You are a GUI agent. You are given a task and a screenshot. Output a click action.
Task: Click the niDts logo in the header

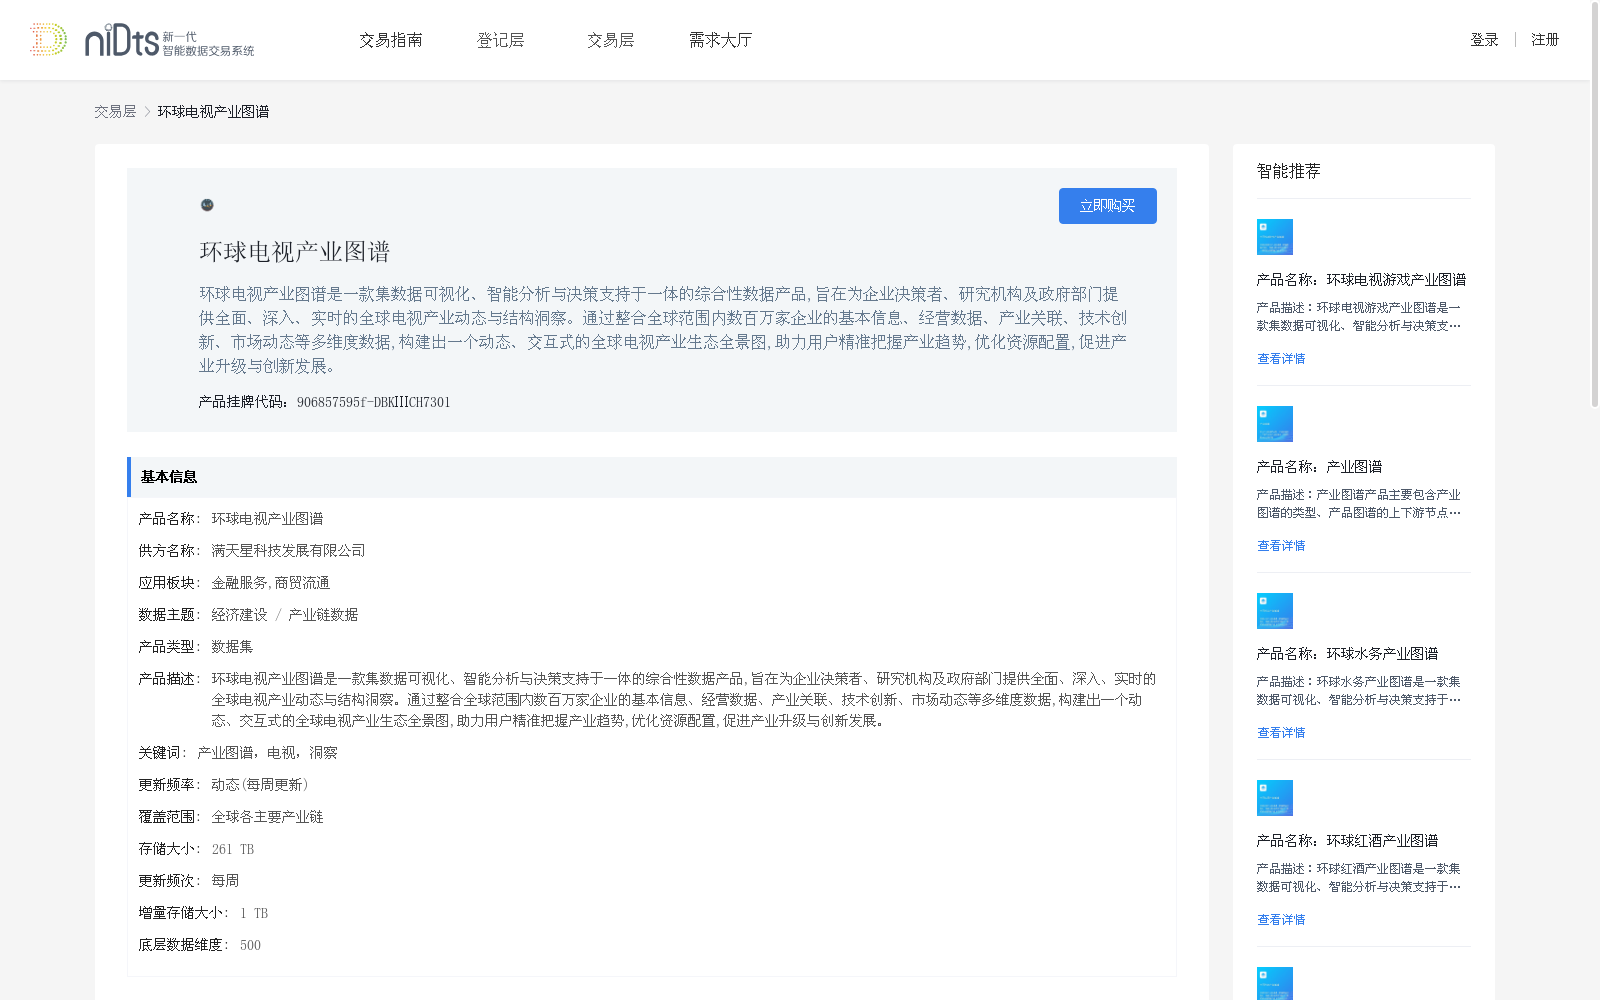click(x=142, y=40)
